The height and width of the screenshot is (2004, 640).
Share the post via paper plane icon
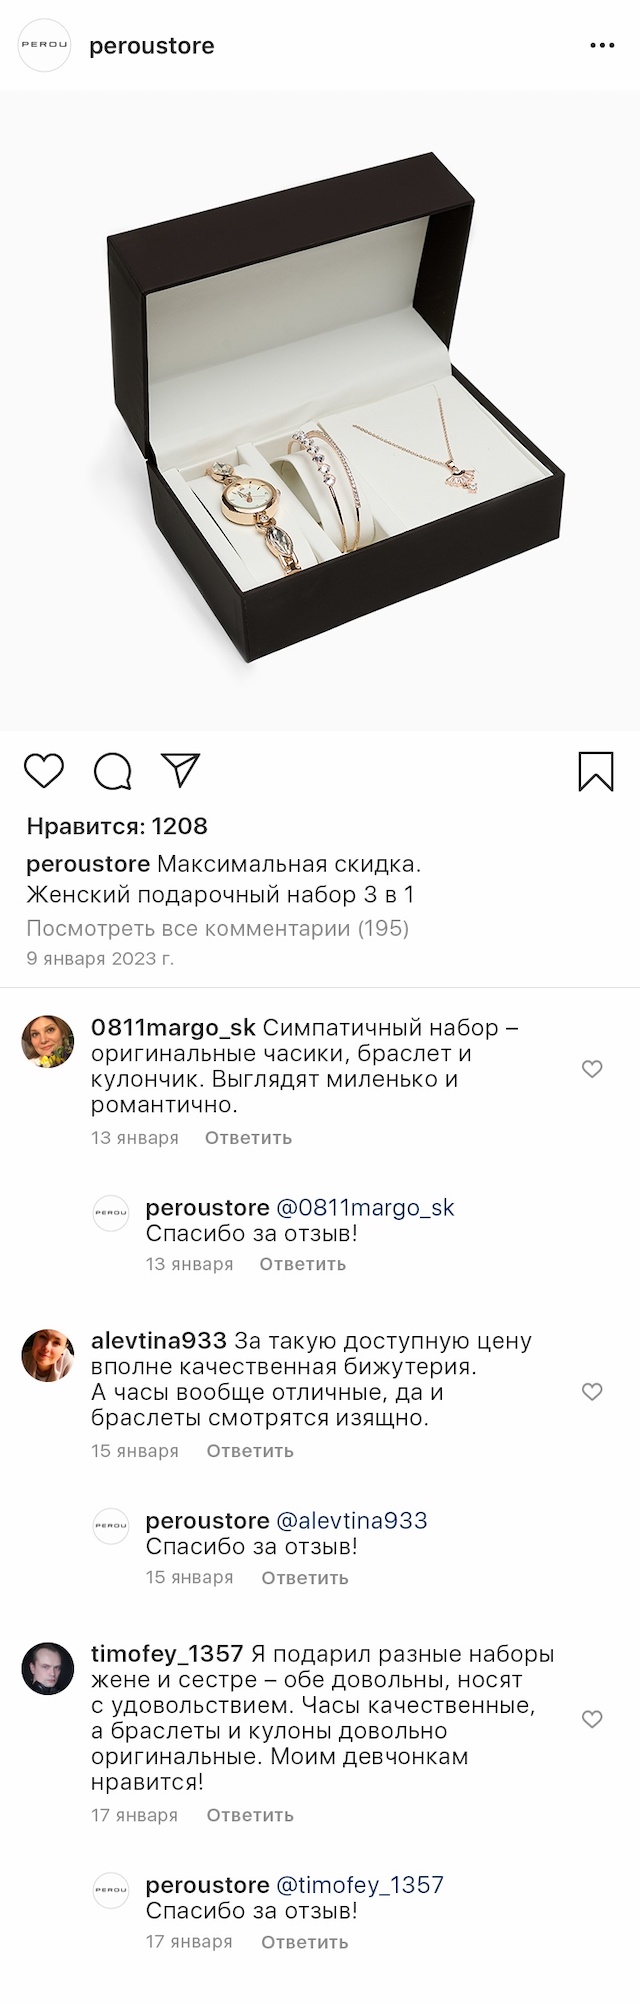181,770
